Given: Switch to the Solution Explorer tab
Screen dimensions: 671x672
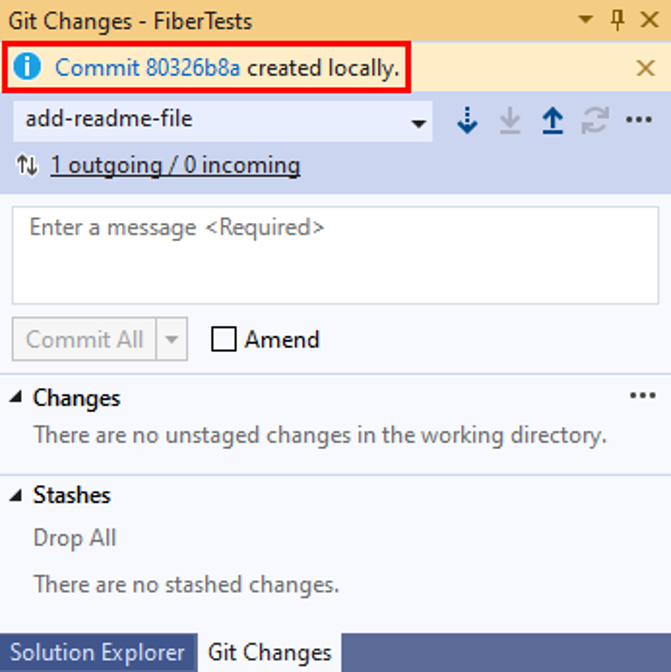Looking at the screenshot, I should click(98, 653).
